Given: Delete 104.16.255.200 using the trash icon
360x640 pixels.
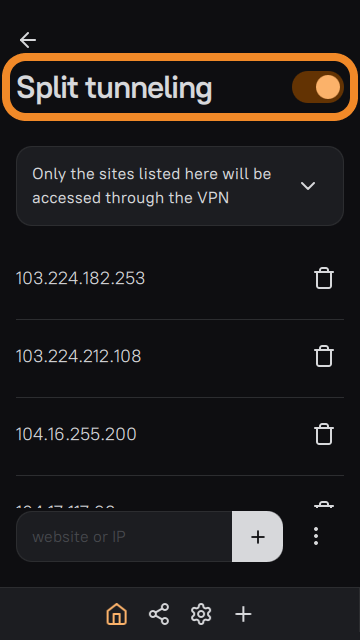Looking at the screenshot, I should 324,434.
